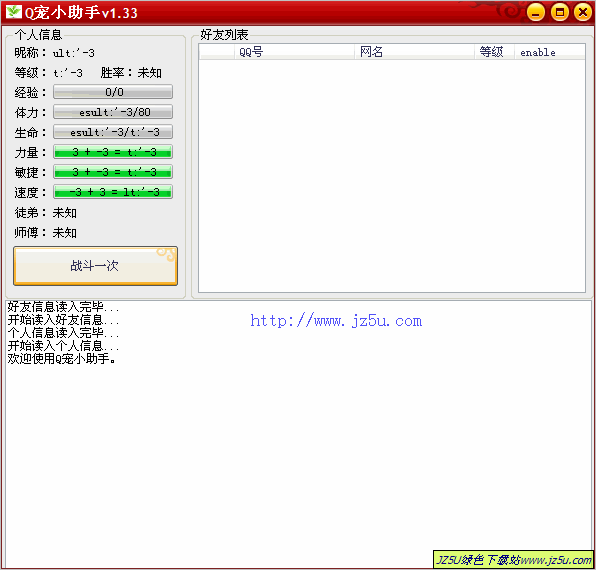Image resolution: width=596 pixels, height=570 pixels.
Task: Sort friends by 网名 column header
Action: click(414, 52)
